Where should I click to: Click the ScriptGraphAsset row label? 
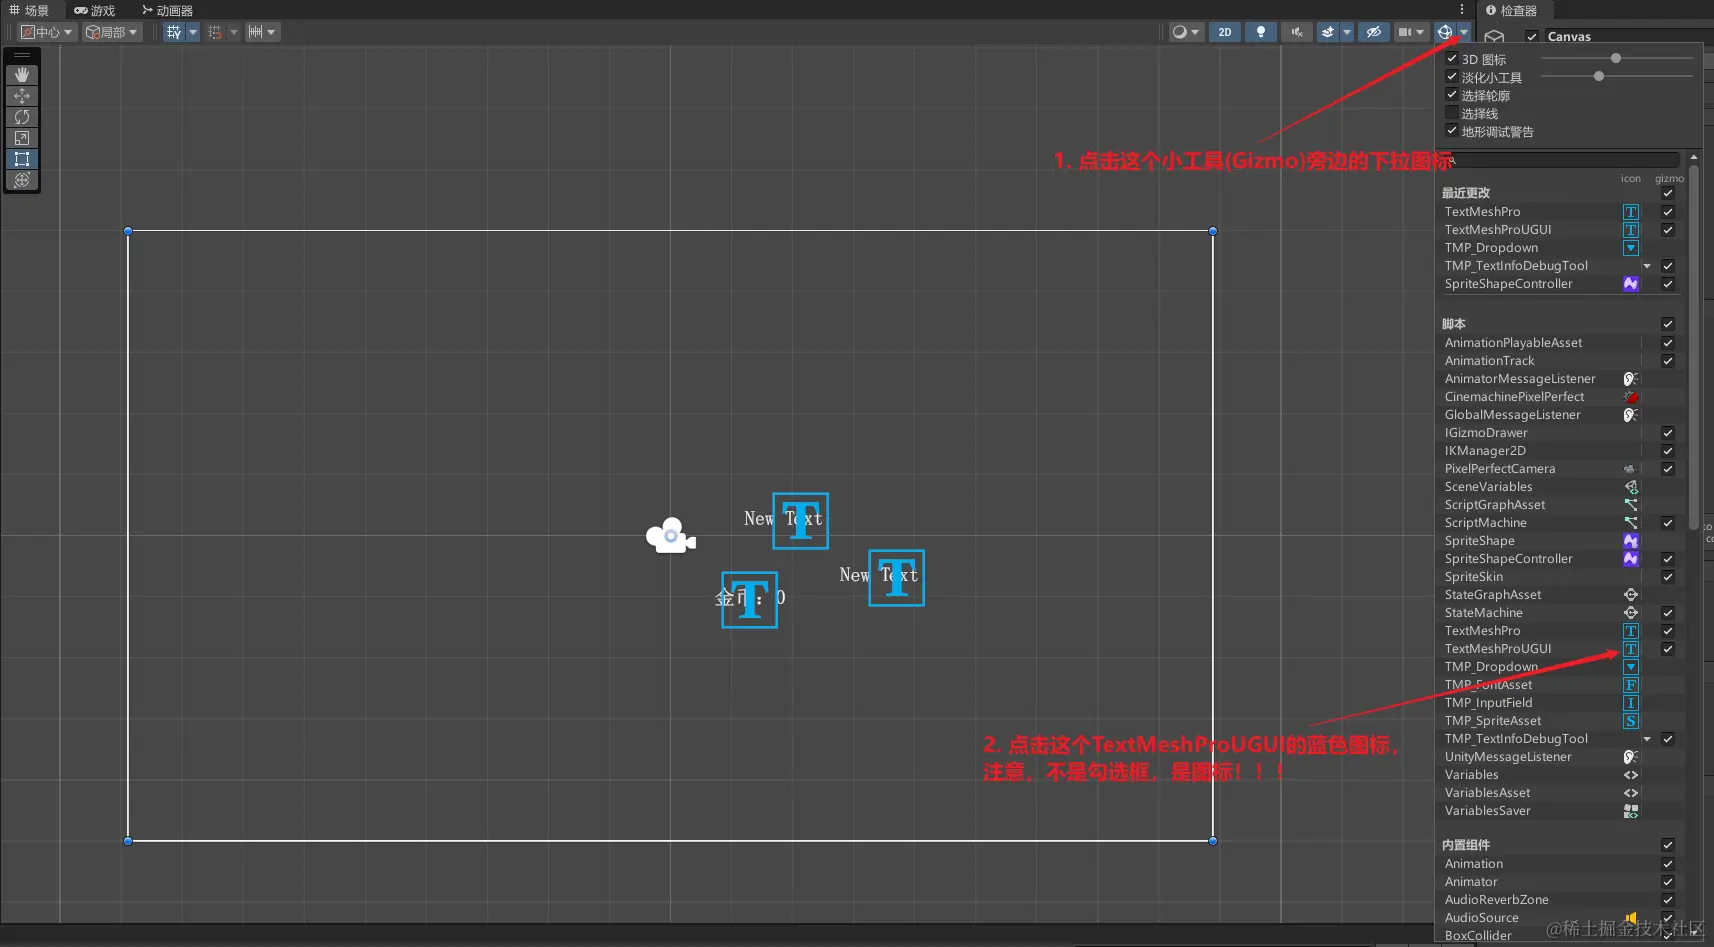[1495, 505]
